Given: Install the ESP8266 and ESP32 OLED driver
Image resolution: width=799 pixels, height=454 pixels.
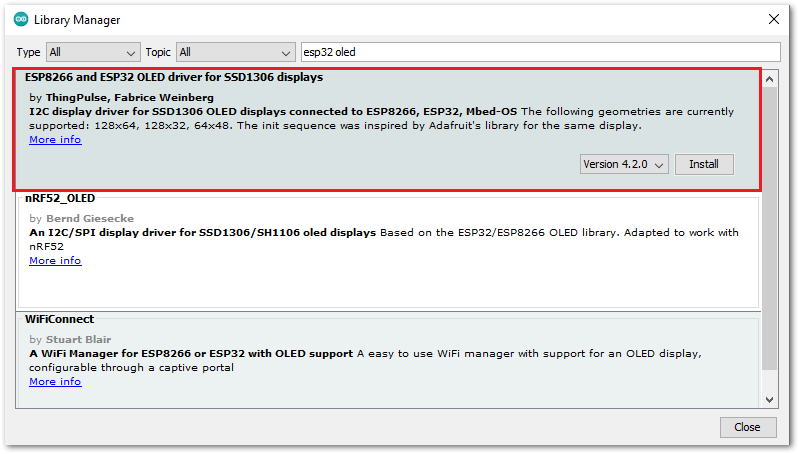Looking at the screenshot, I should point(704,164).
